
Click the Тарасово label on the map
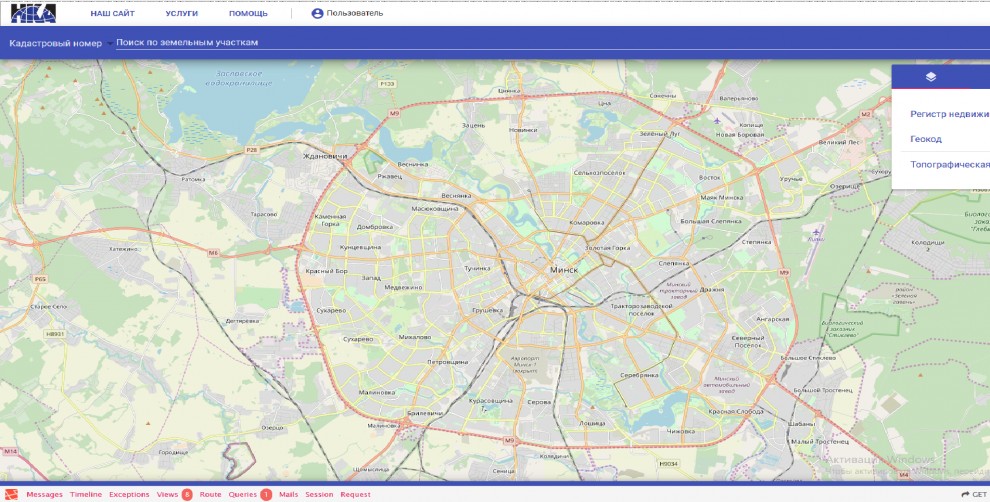[263, 215]
